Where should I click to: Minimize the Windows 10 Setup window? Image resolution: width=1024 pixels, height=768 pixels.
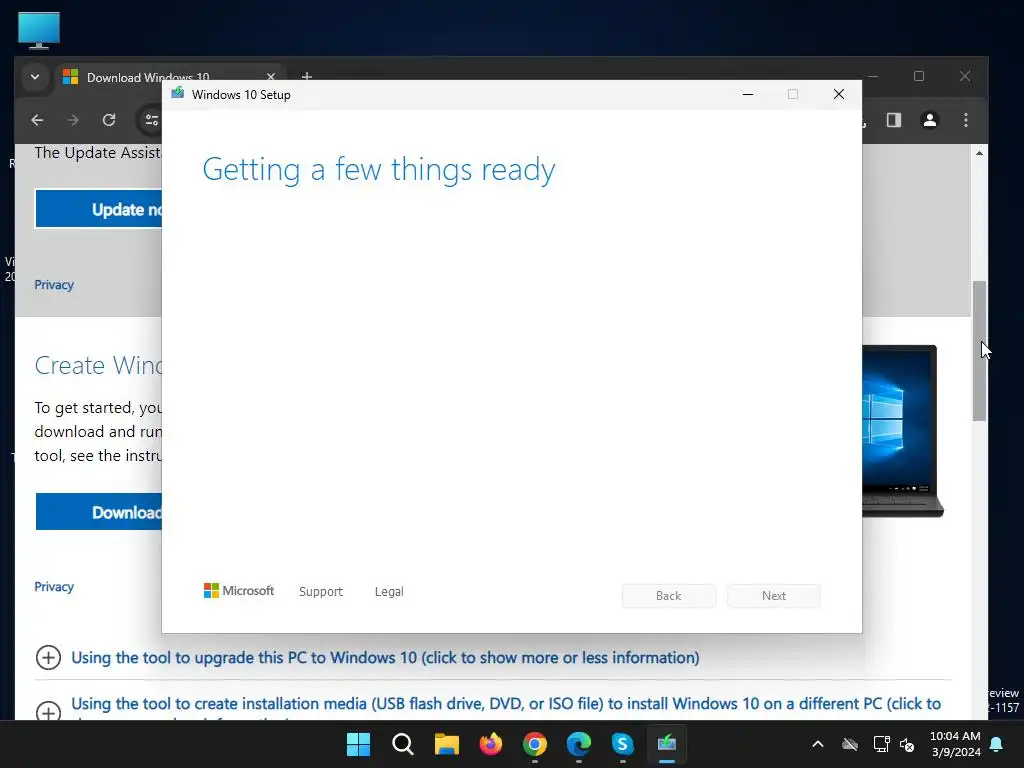pos(748,95)
